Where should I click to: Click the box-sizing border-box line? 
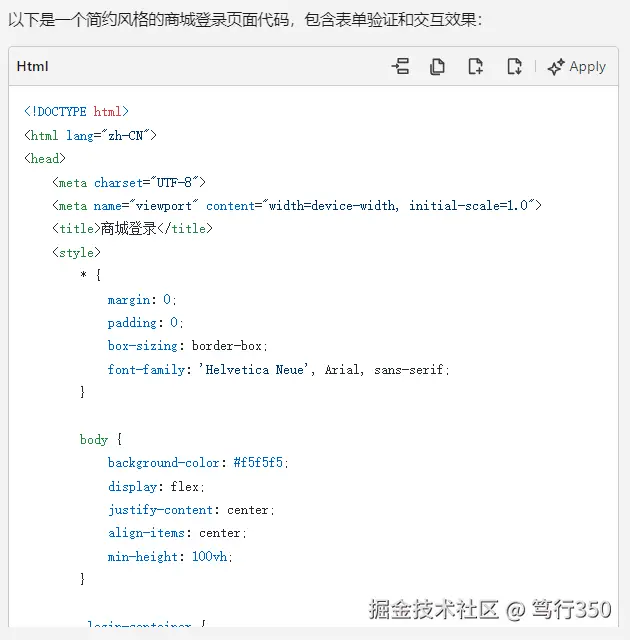tap(188, 346)
